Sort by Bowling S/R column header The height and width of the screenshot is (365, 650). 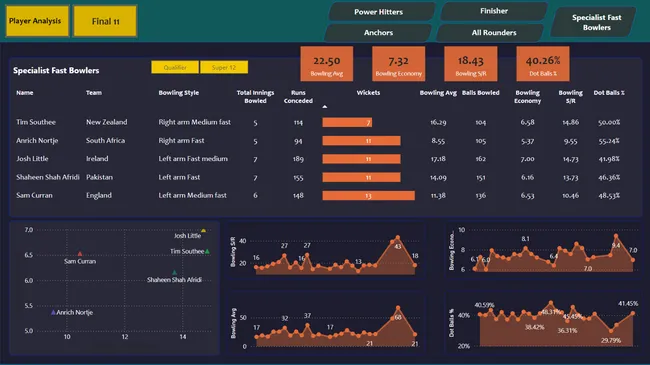tap(570, 97)
